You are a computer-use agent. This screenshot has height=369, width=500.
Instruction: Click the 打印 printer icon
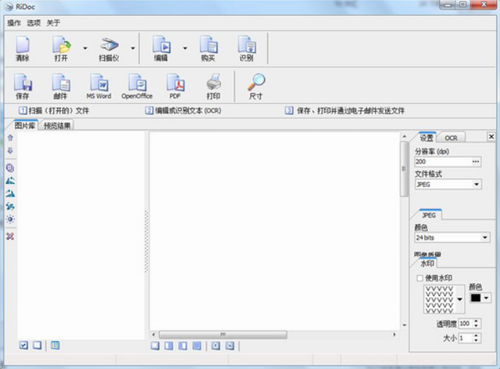point(214,82)
